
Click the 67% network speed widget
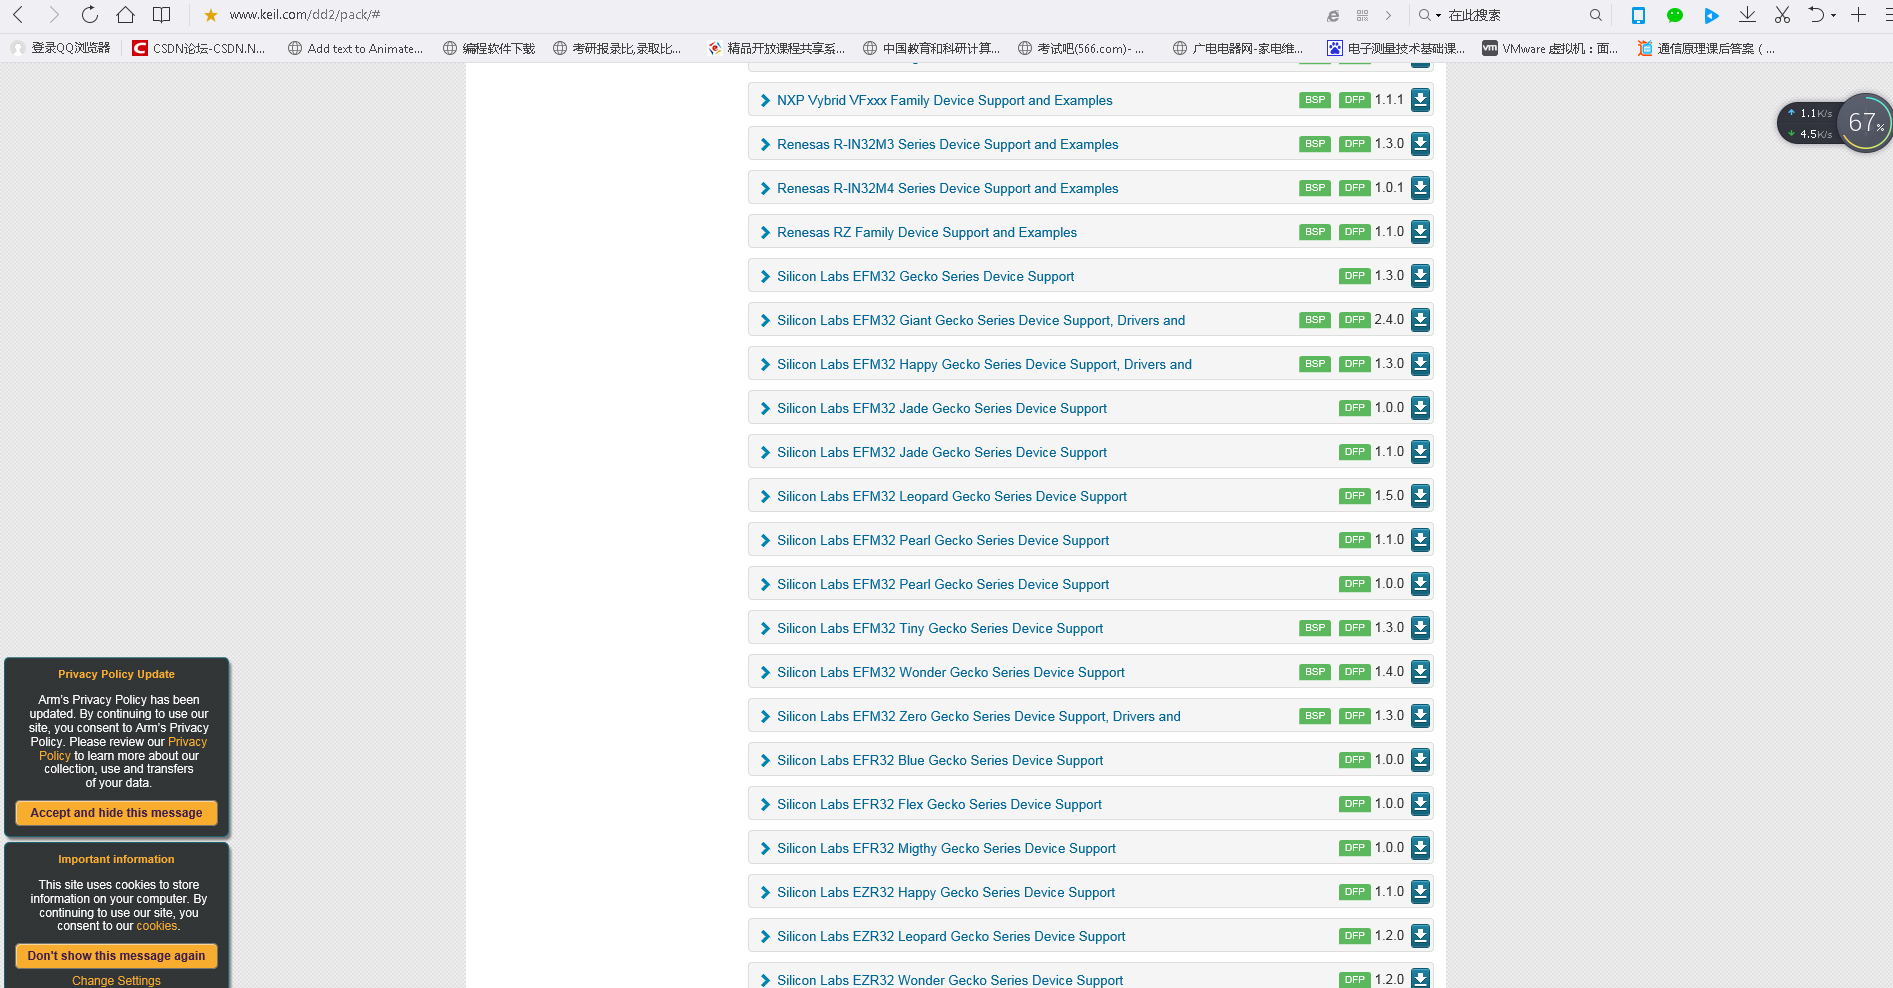coord(1863,123)
